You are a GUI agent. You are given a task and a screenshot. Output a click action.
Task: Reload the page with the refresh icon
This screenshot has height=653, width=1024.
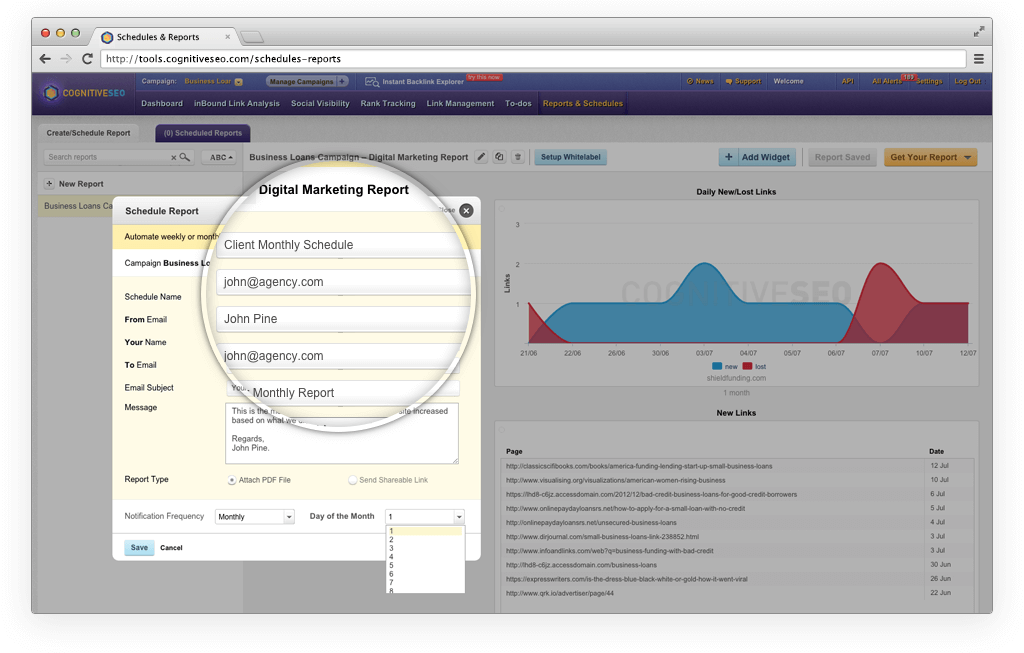87,59
